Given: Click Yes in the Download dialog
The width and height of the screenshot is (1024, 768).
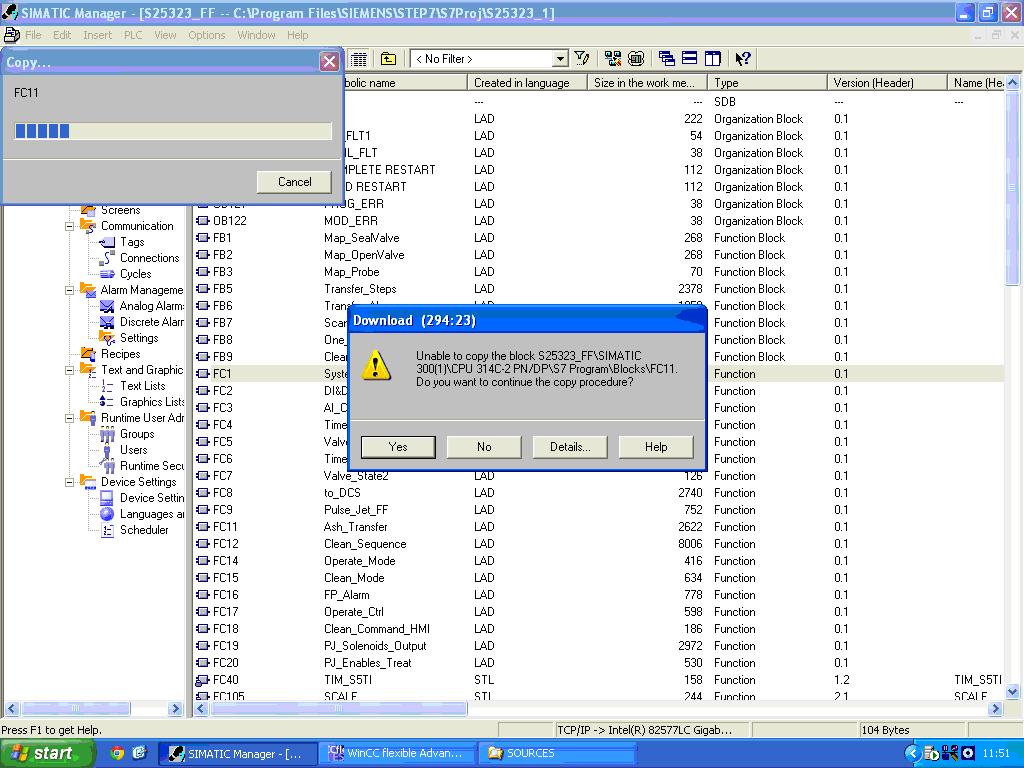Looking at the screenshot, I should click(398, 447).
